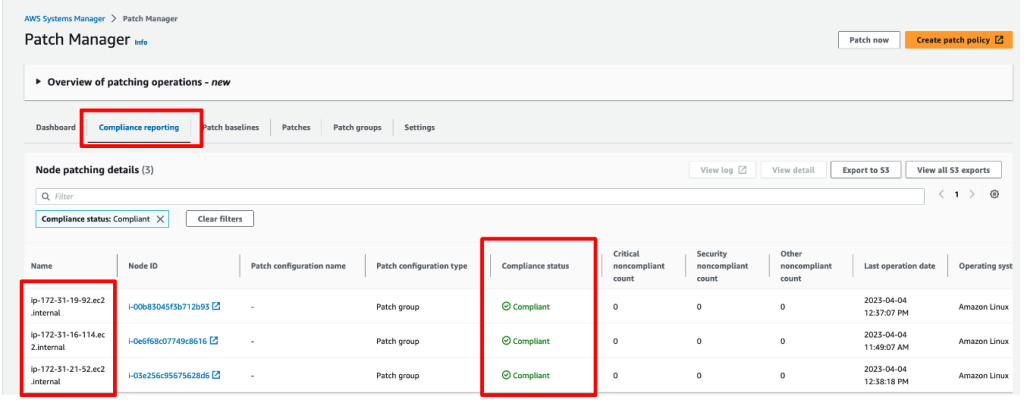1024x400 pixels.
Task: Go to next page arrow
Action: coord(972,194)
